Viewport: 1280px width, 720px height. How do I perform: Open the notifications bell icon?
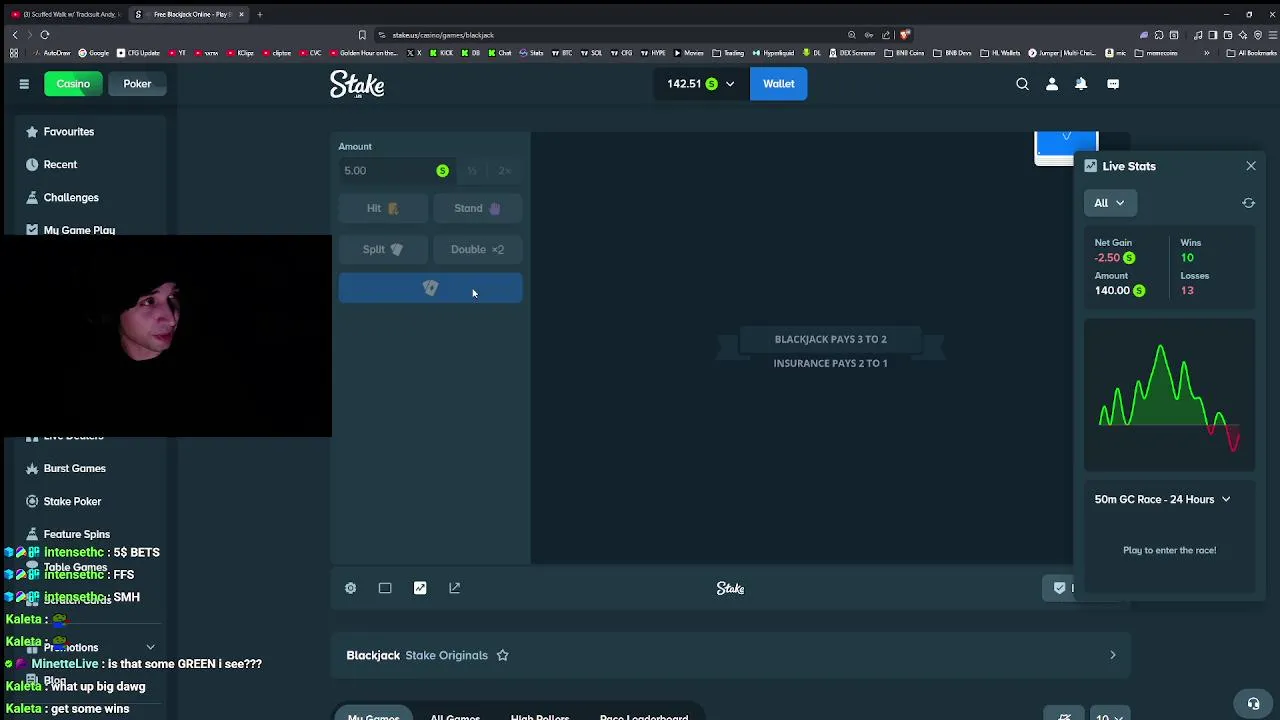(1081, 84)
